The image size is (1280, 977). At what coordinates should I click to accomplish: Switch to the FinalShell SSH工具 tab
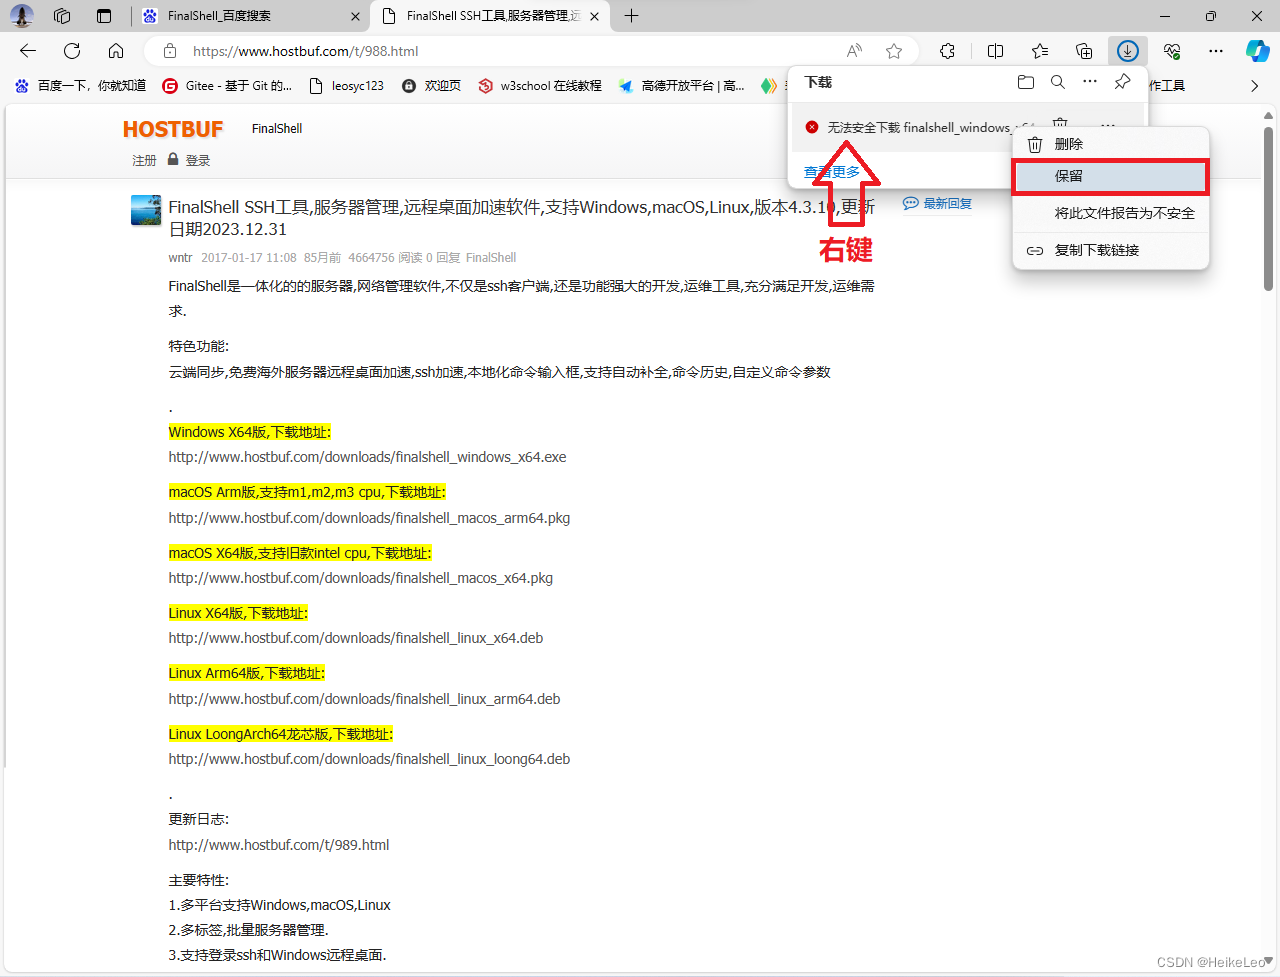point(490,16)
